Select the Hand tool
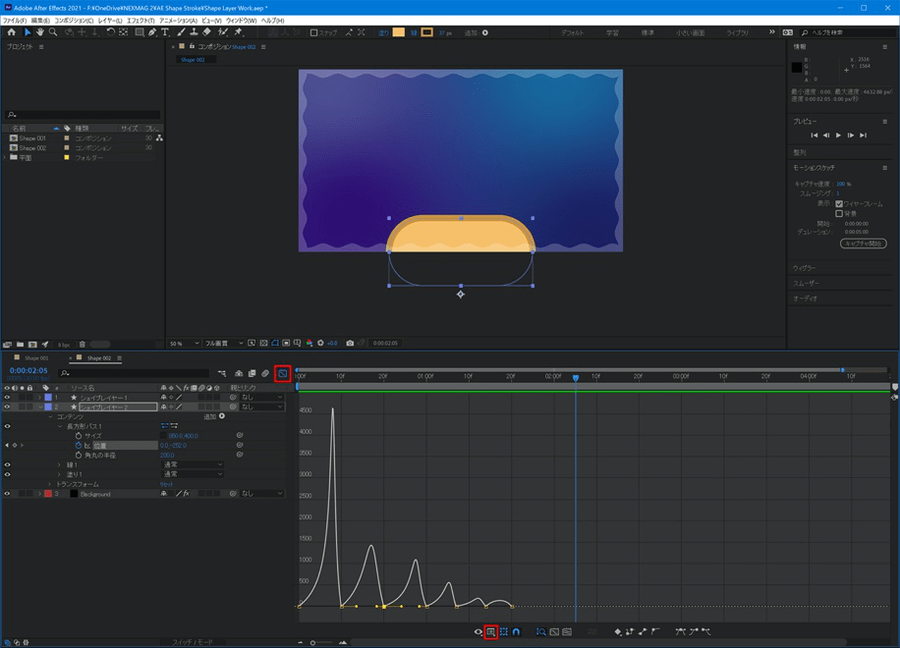The height and width of the screenshot is (648, 900). [39, 32]
